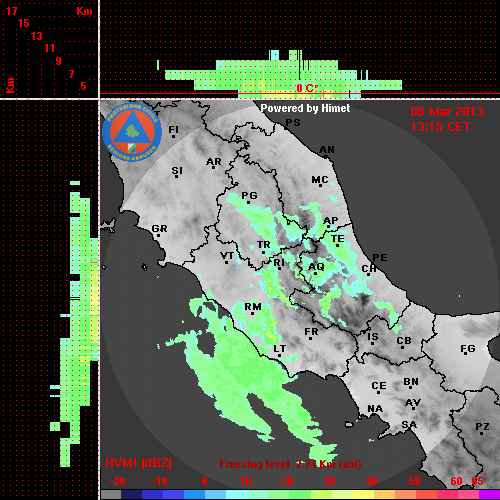The width and height of the screenshot is (500, 500).
Task: Click the CE city label
Action: coord(379,386)
